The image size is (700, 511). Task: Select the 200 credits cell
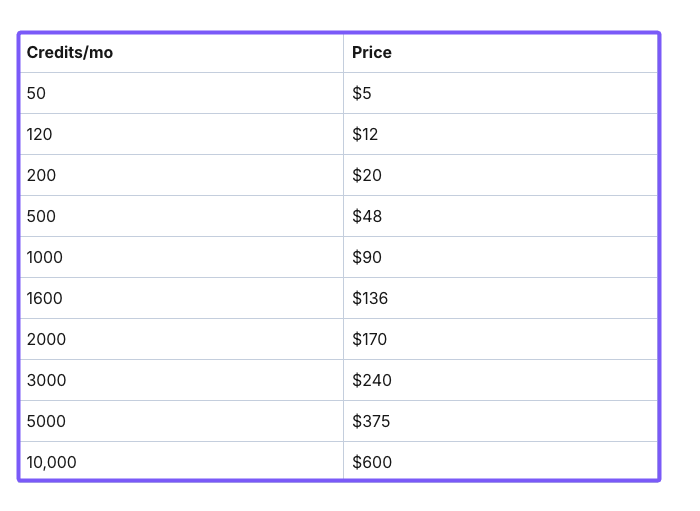(x=42, y=175)
